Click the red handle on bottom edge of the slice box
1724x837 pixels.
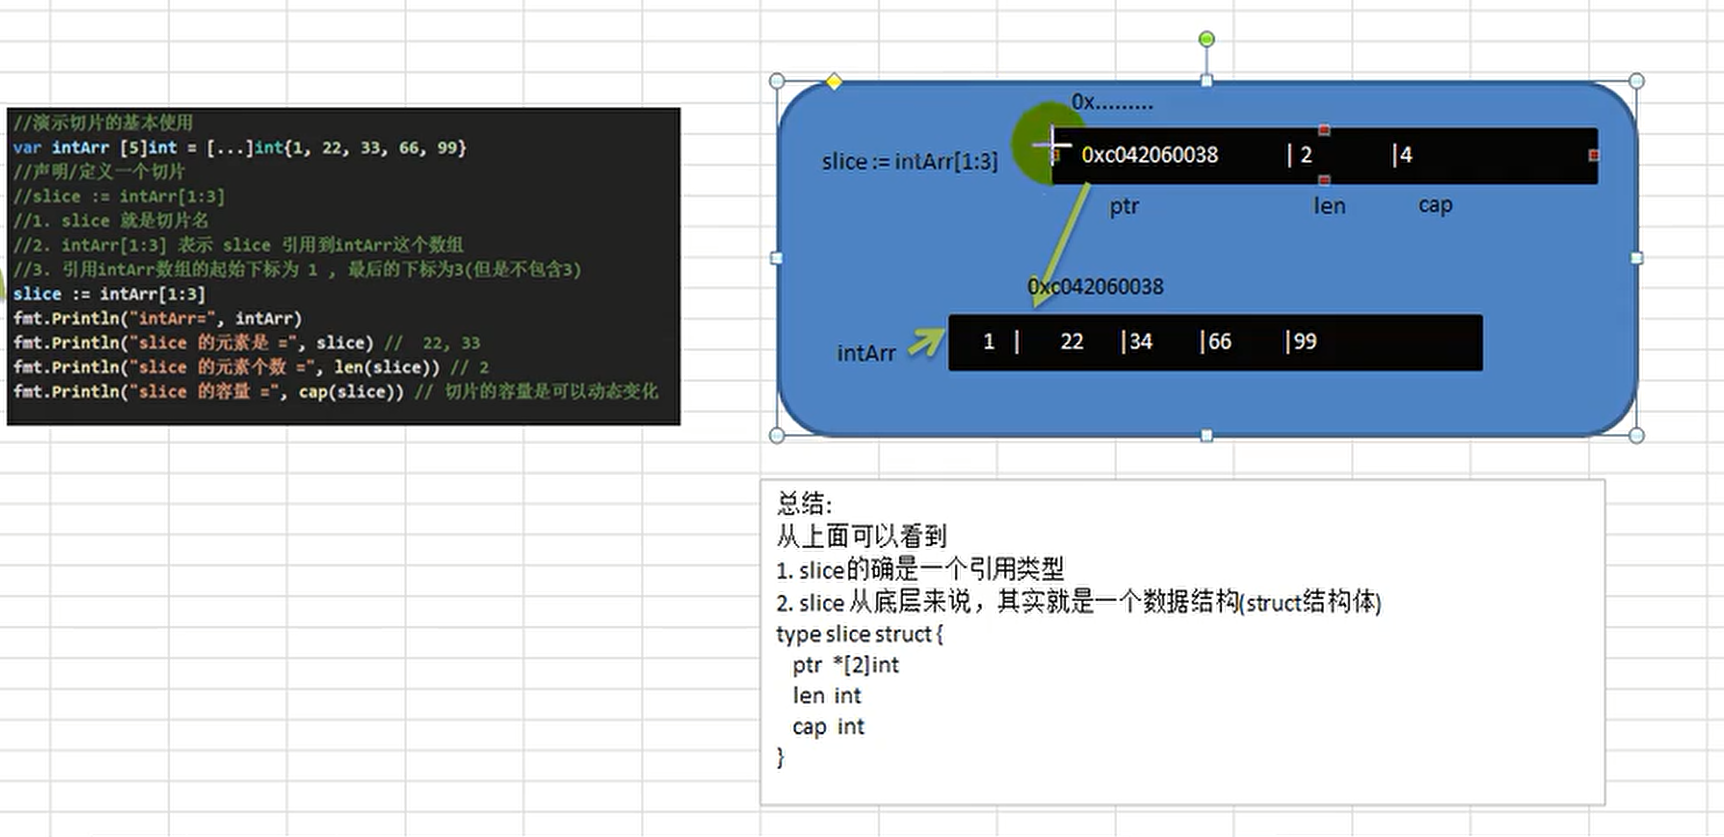[1324, 180]
